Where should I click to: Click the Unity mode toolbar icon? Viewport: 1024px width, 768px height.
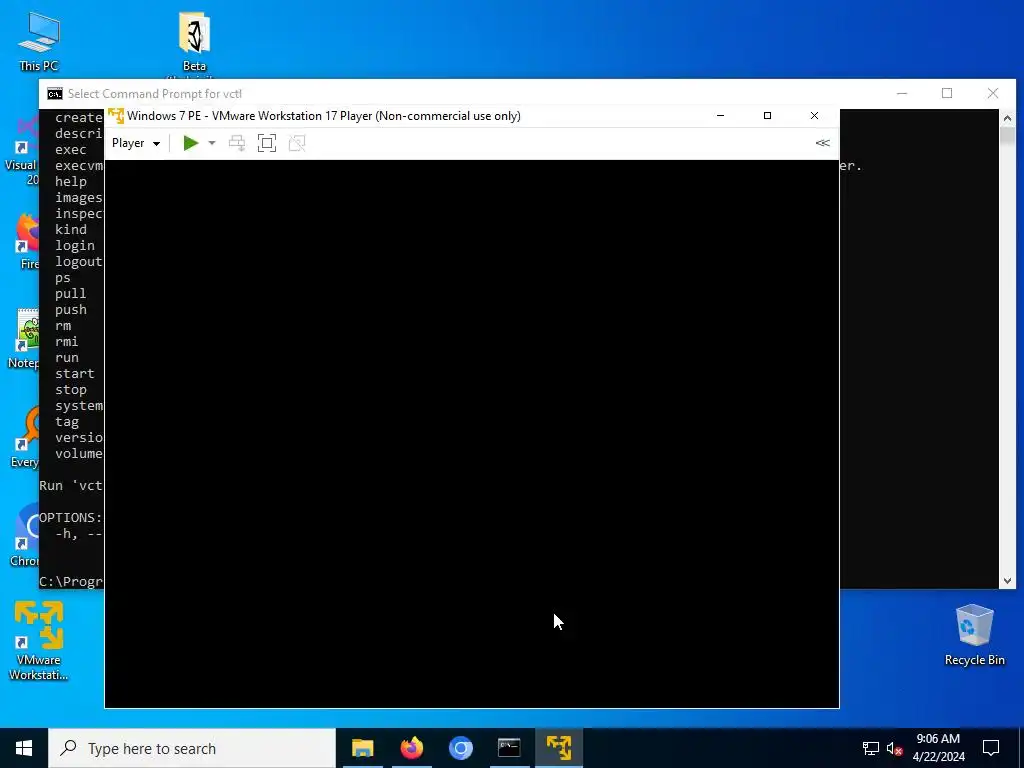click(297, 143)
